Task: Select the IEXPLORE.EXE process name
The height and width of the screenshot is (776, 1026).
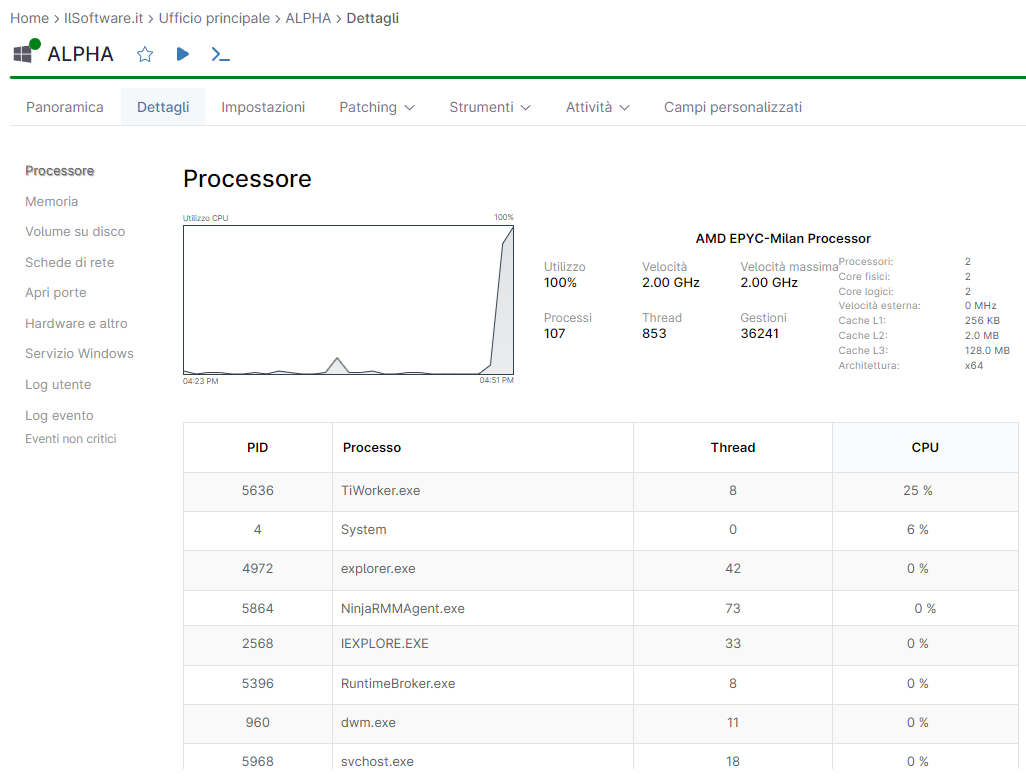Action: tap(384, 644)
